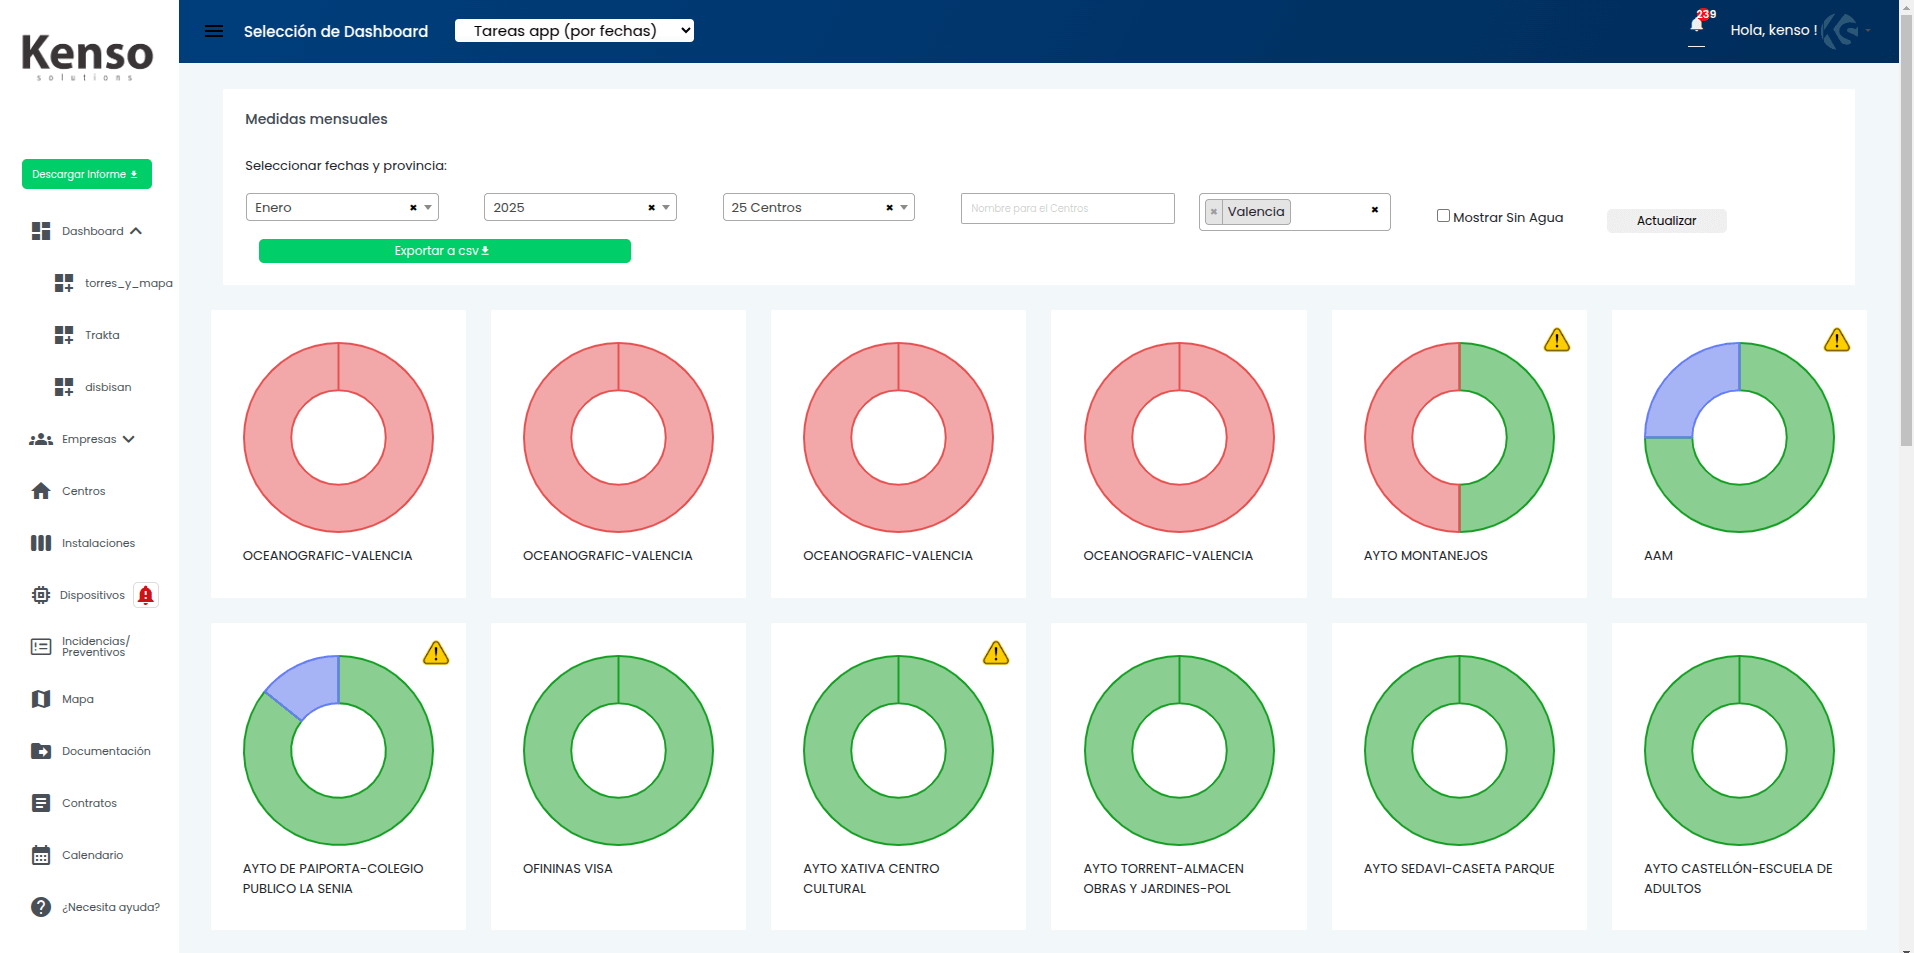
Task: Click the Calendario calendar icon
Action: pos(41,855)
